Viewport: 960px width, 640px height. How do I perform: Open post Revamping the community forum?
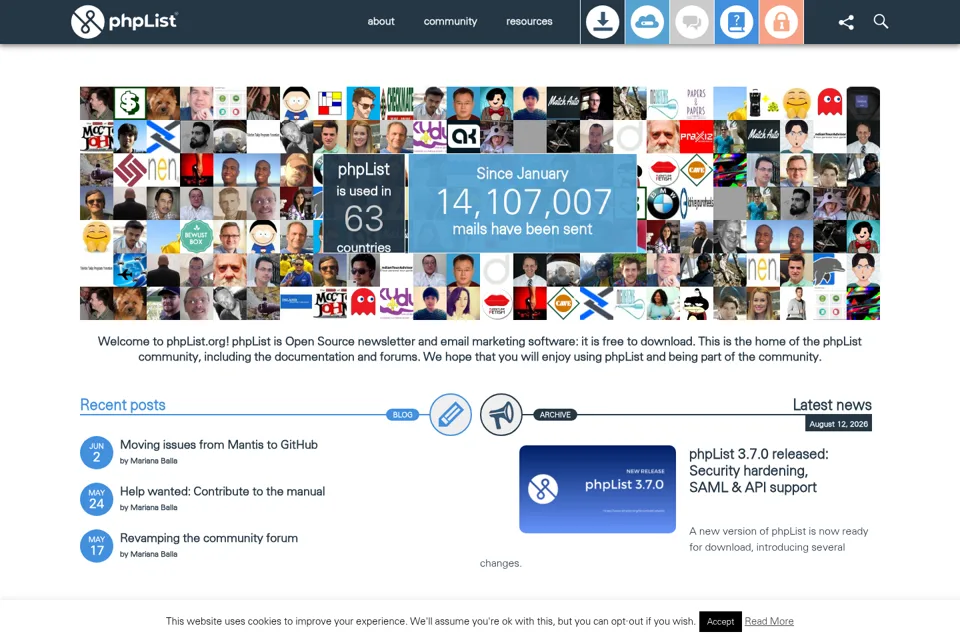[209, 538]
